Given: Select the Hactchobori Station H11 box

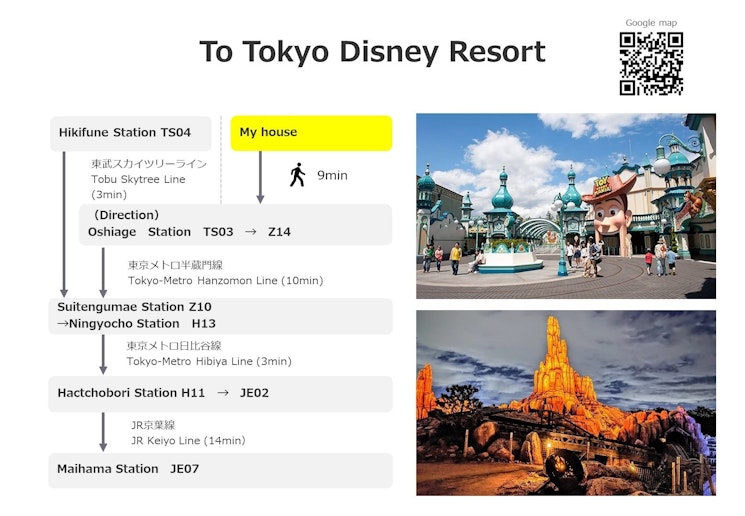Looking at the screenshot, I should point(220,393).
